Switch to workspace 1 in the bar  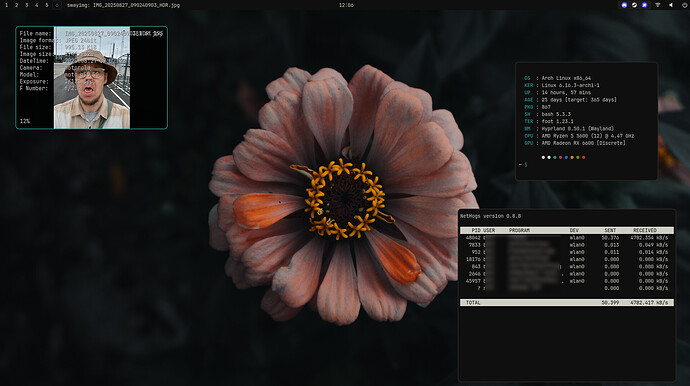pos(7,5)
